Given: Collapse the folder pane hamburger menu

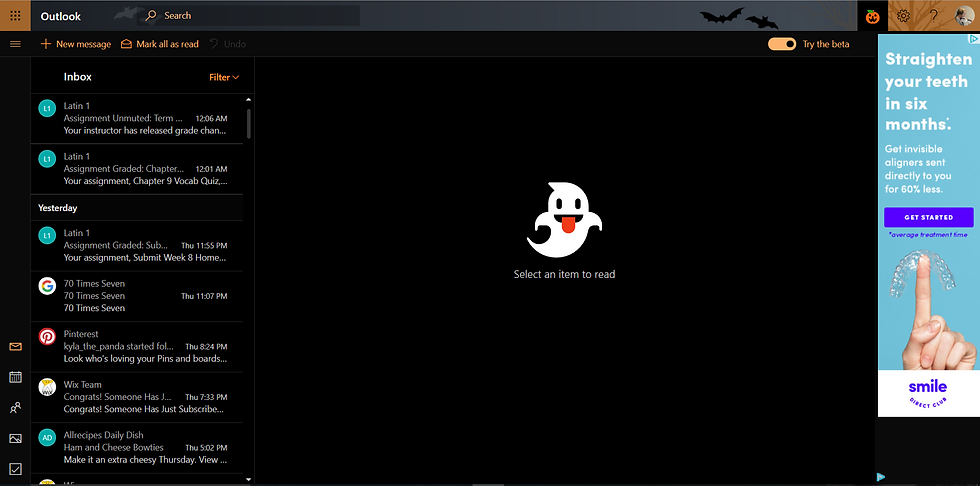Looking at the screenshot, I should pyautogui.click(x=16, y=44).
